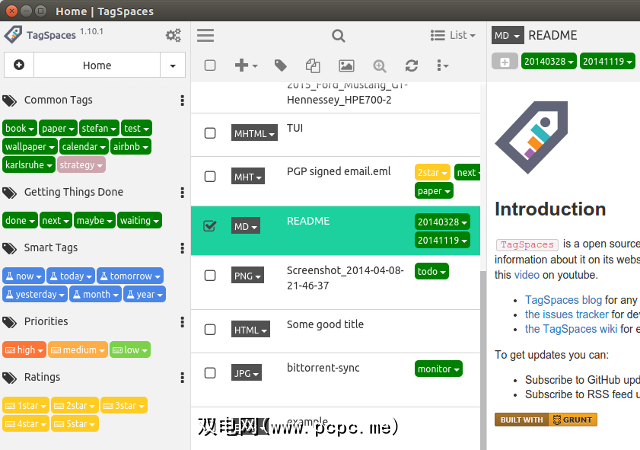Open the PNG extension dropdown
Viewport: 640px width, 450px height.
click(247, 275)
